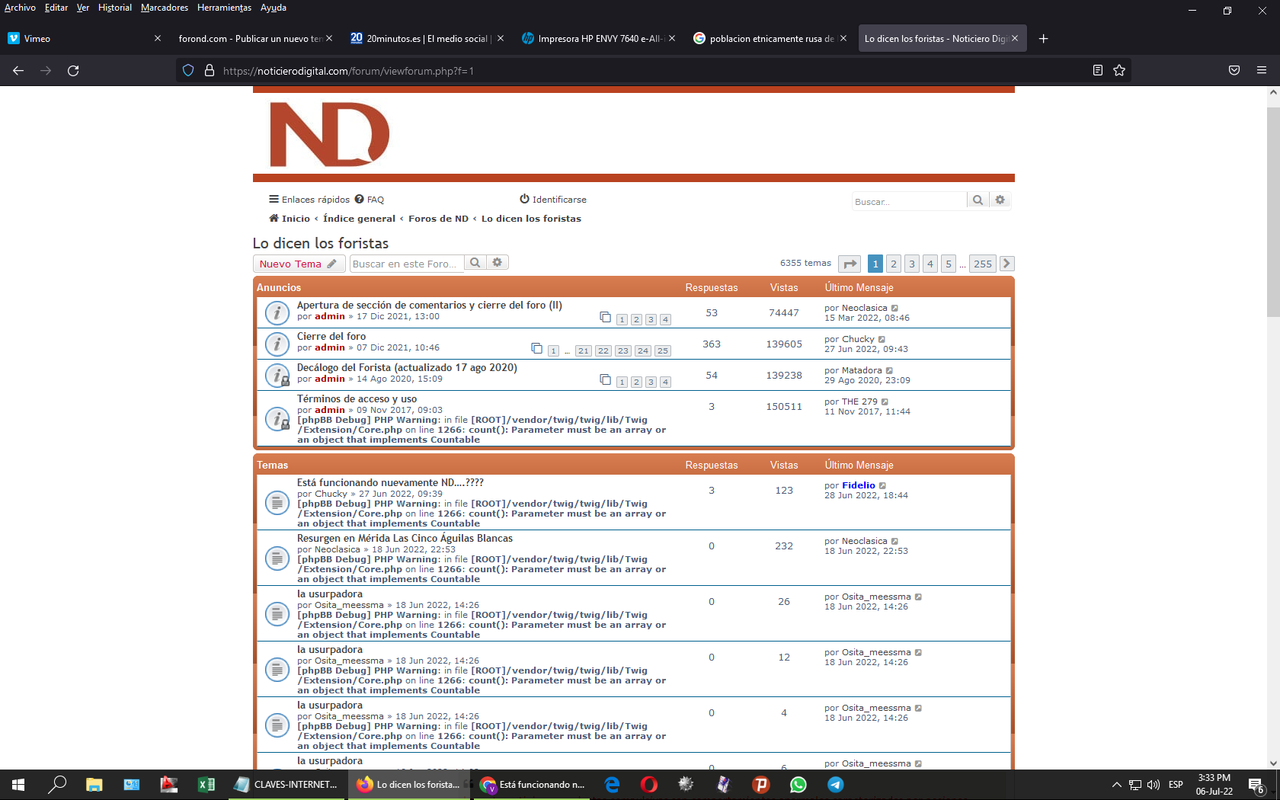Open CLAVES-INTERNET taskbar window
Image resolution: width=1280 pixels, height=800 pixels.
[286, 785]
